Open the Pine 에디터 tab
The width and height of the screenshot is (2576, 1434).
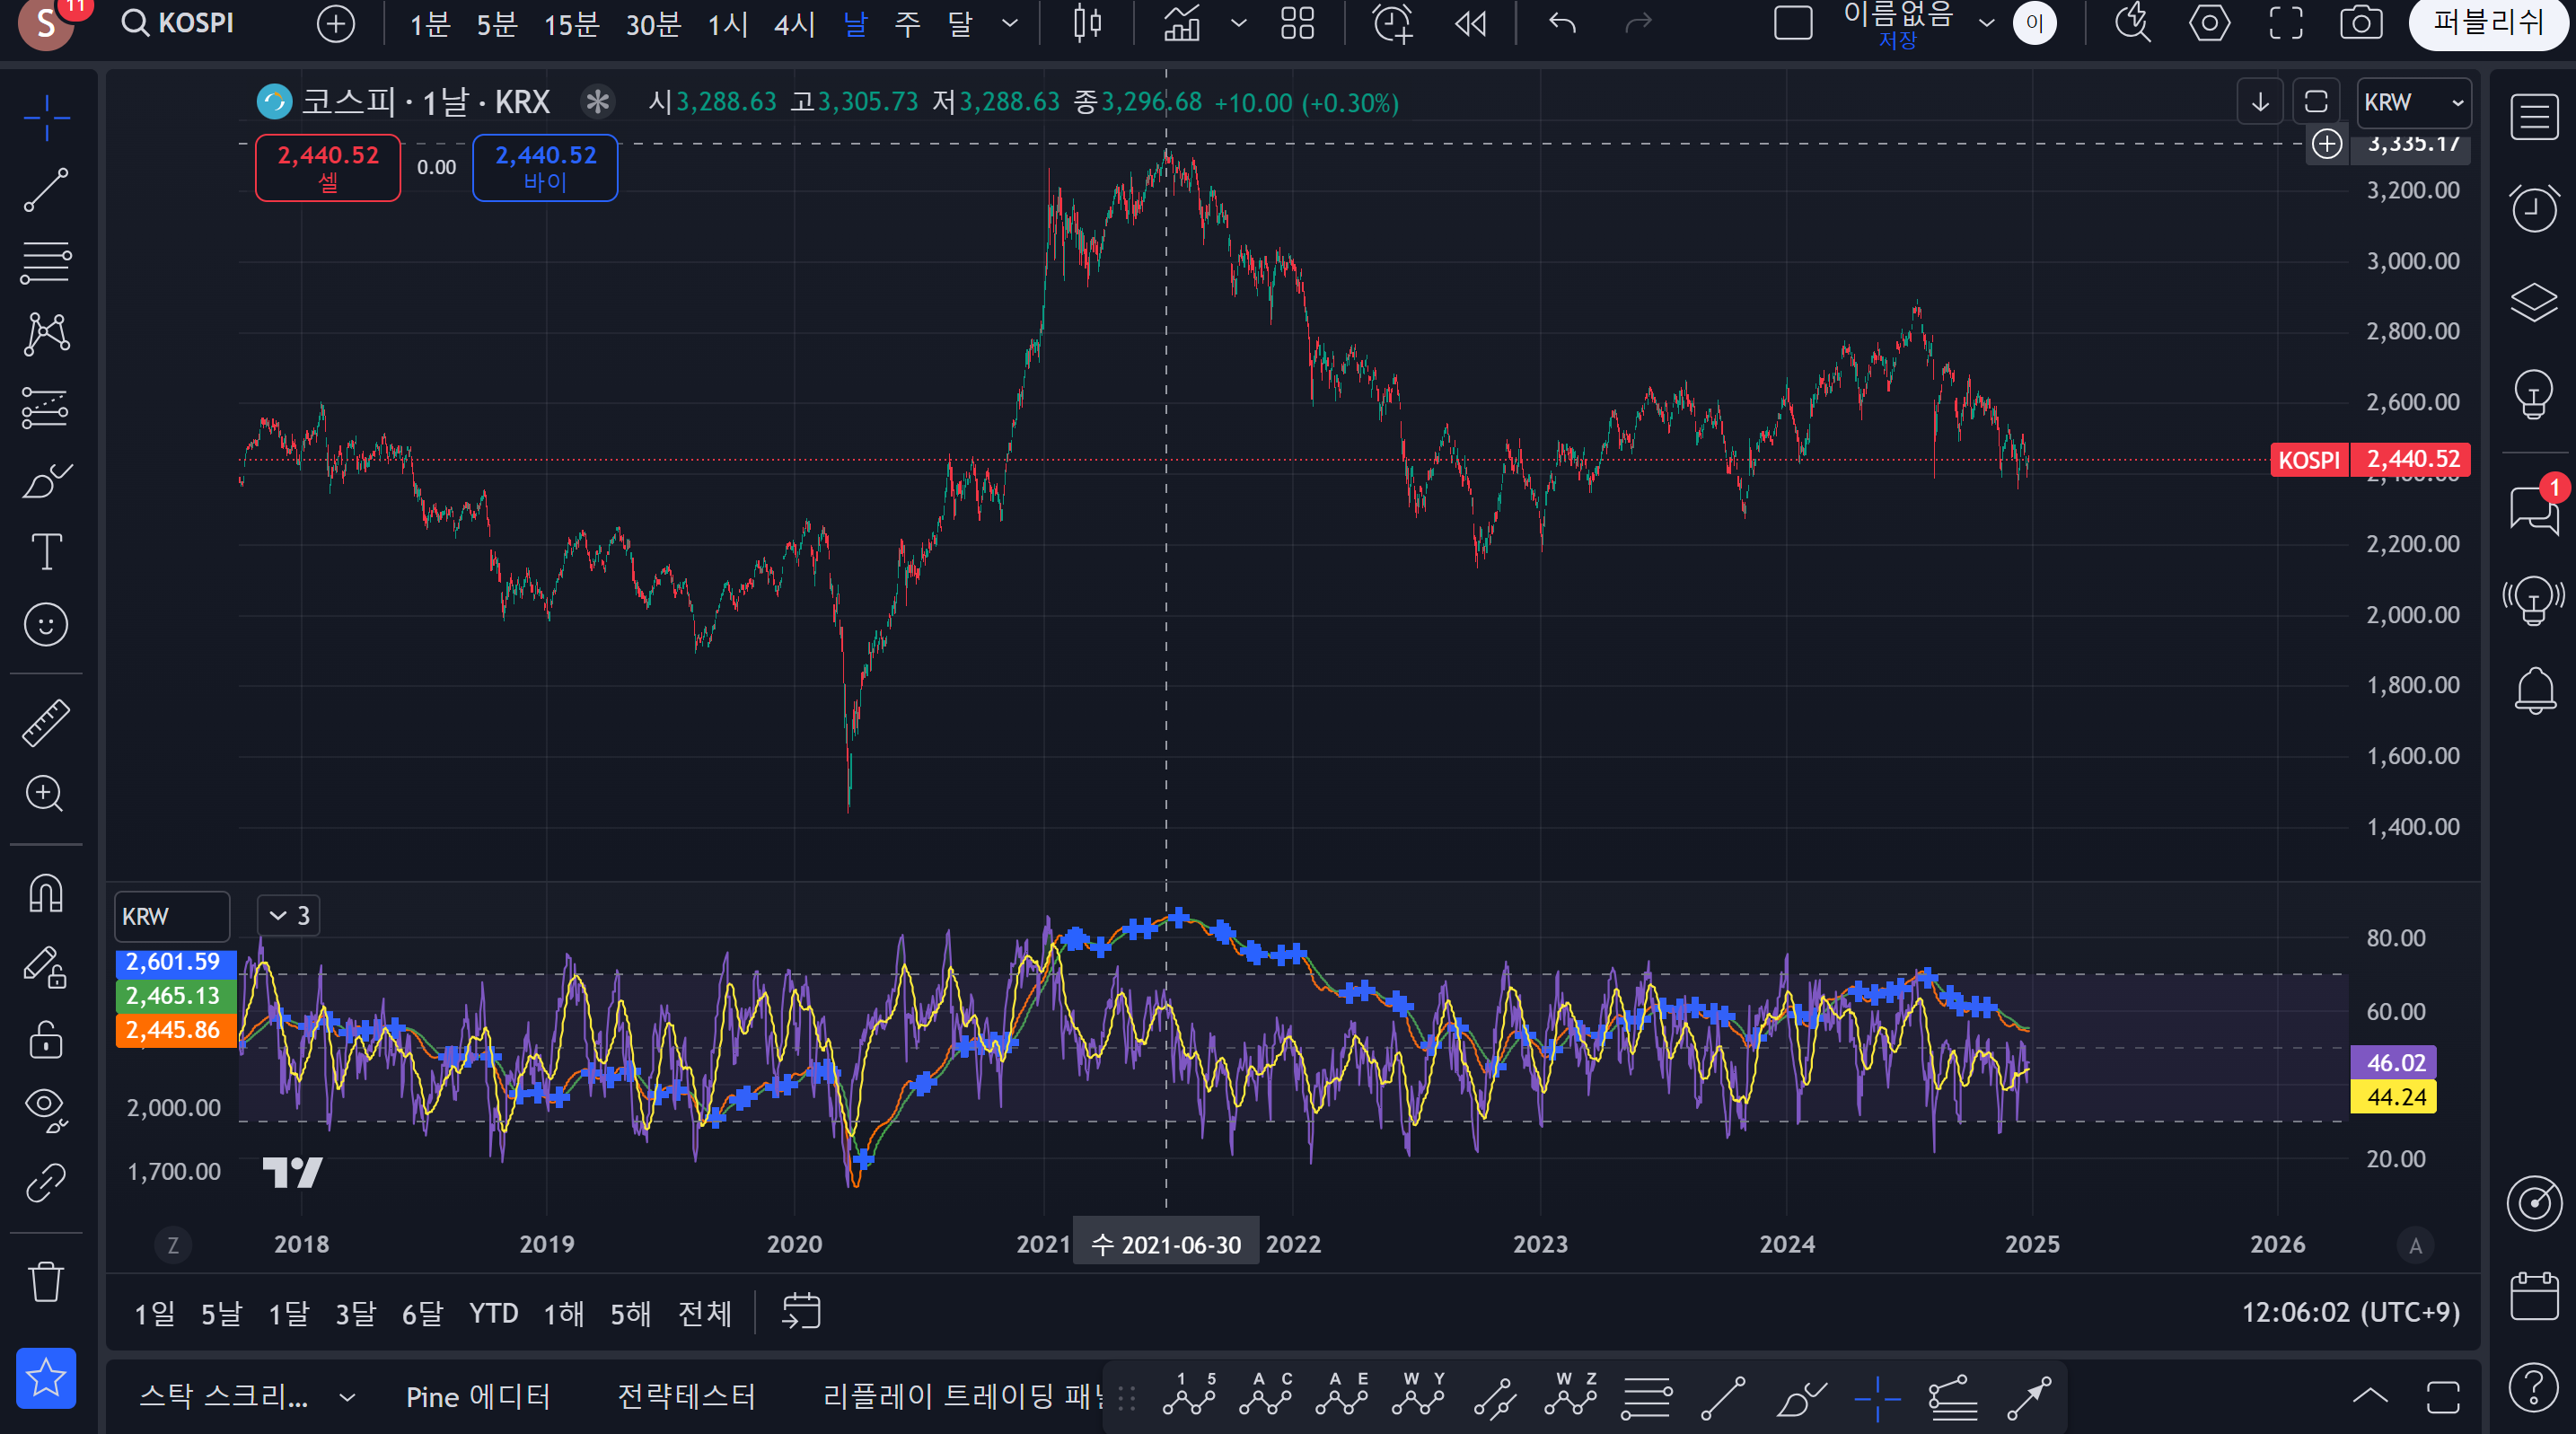click(478, 1397)
